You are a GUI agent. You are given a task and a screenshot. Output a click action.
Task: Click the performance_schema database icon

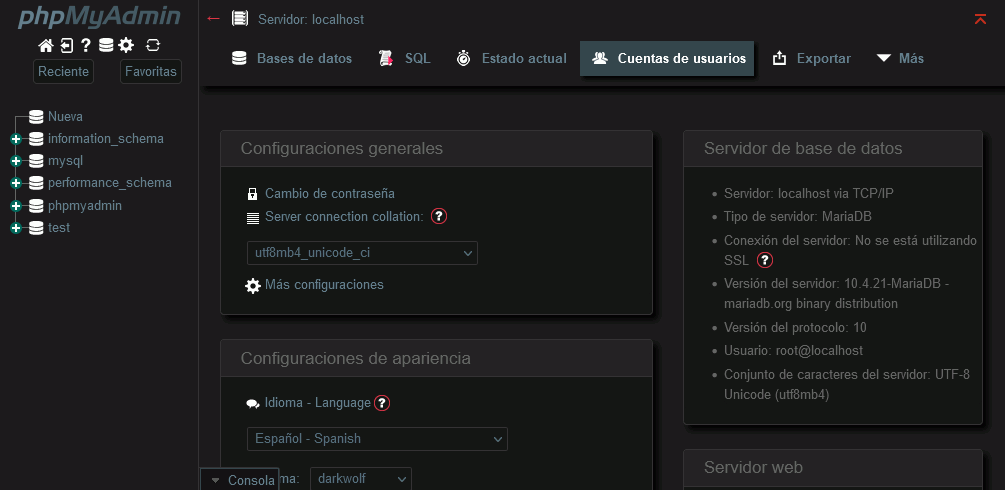coord(37,183)
